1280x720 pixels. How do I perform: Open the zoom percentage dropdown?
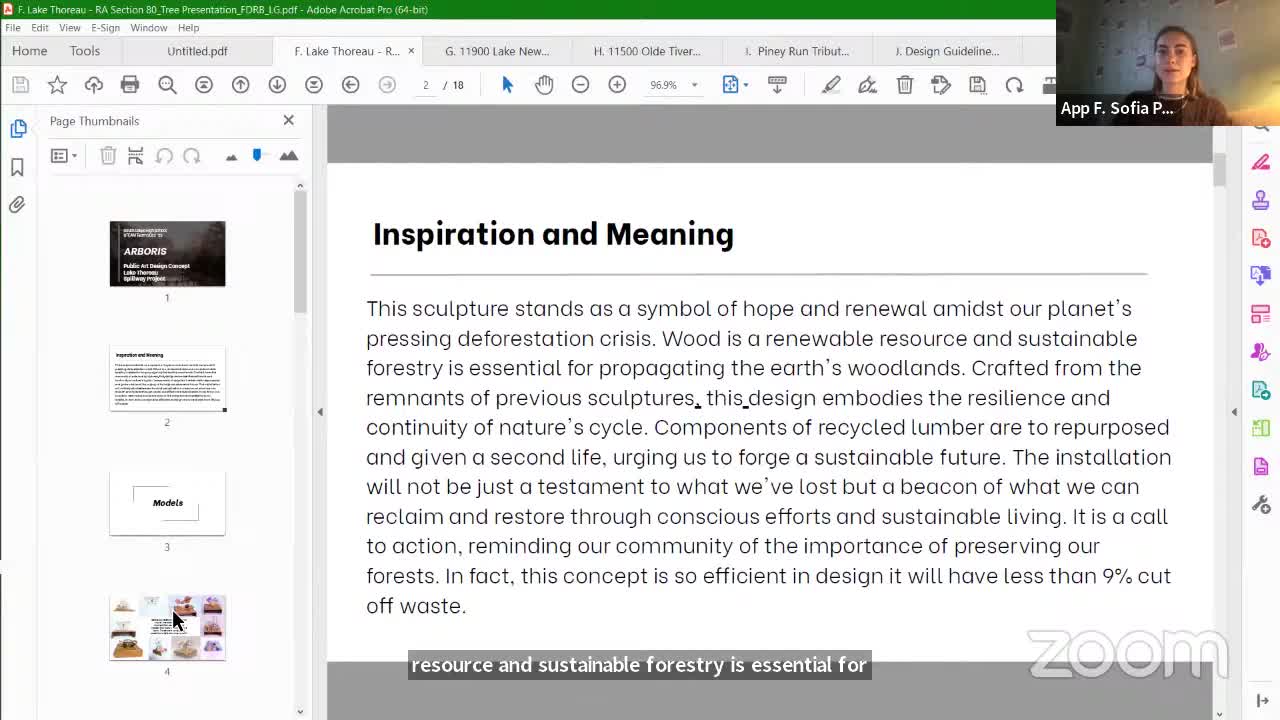[694, 85]
